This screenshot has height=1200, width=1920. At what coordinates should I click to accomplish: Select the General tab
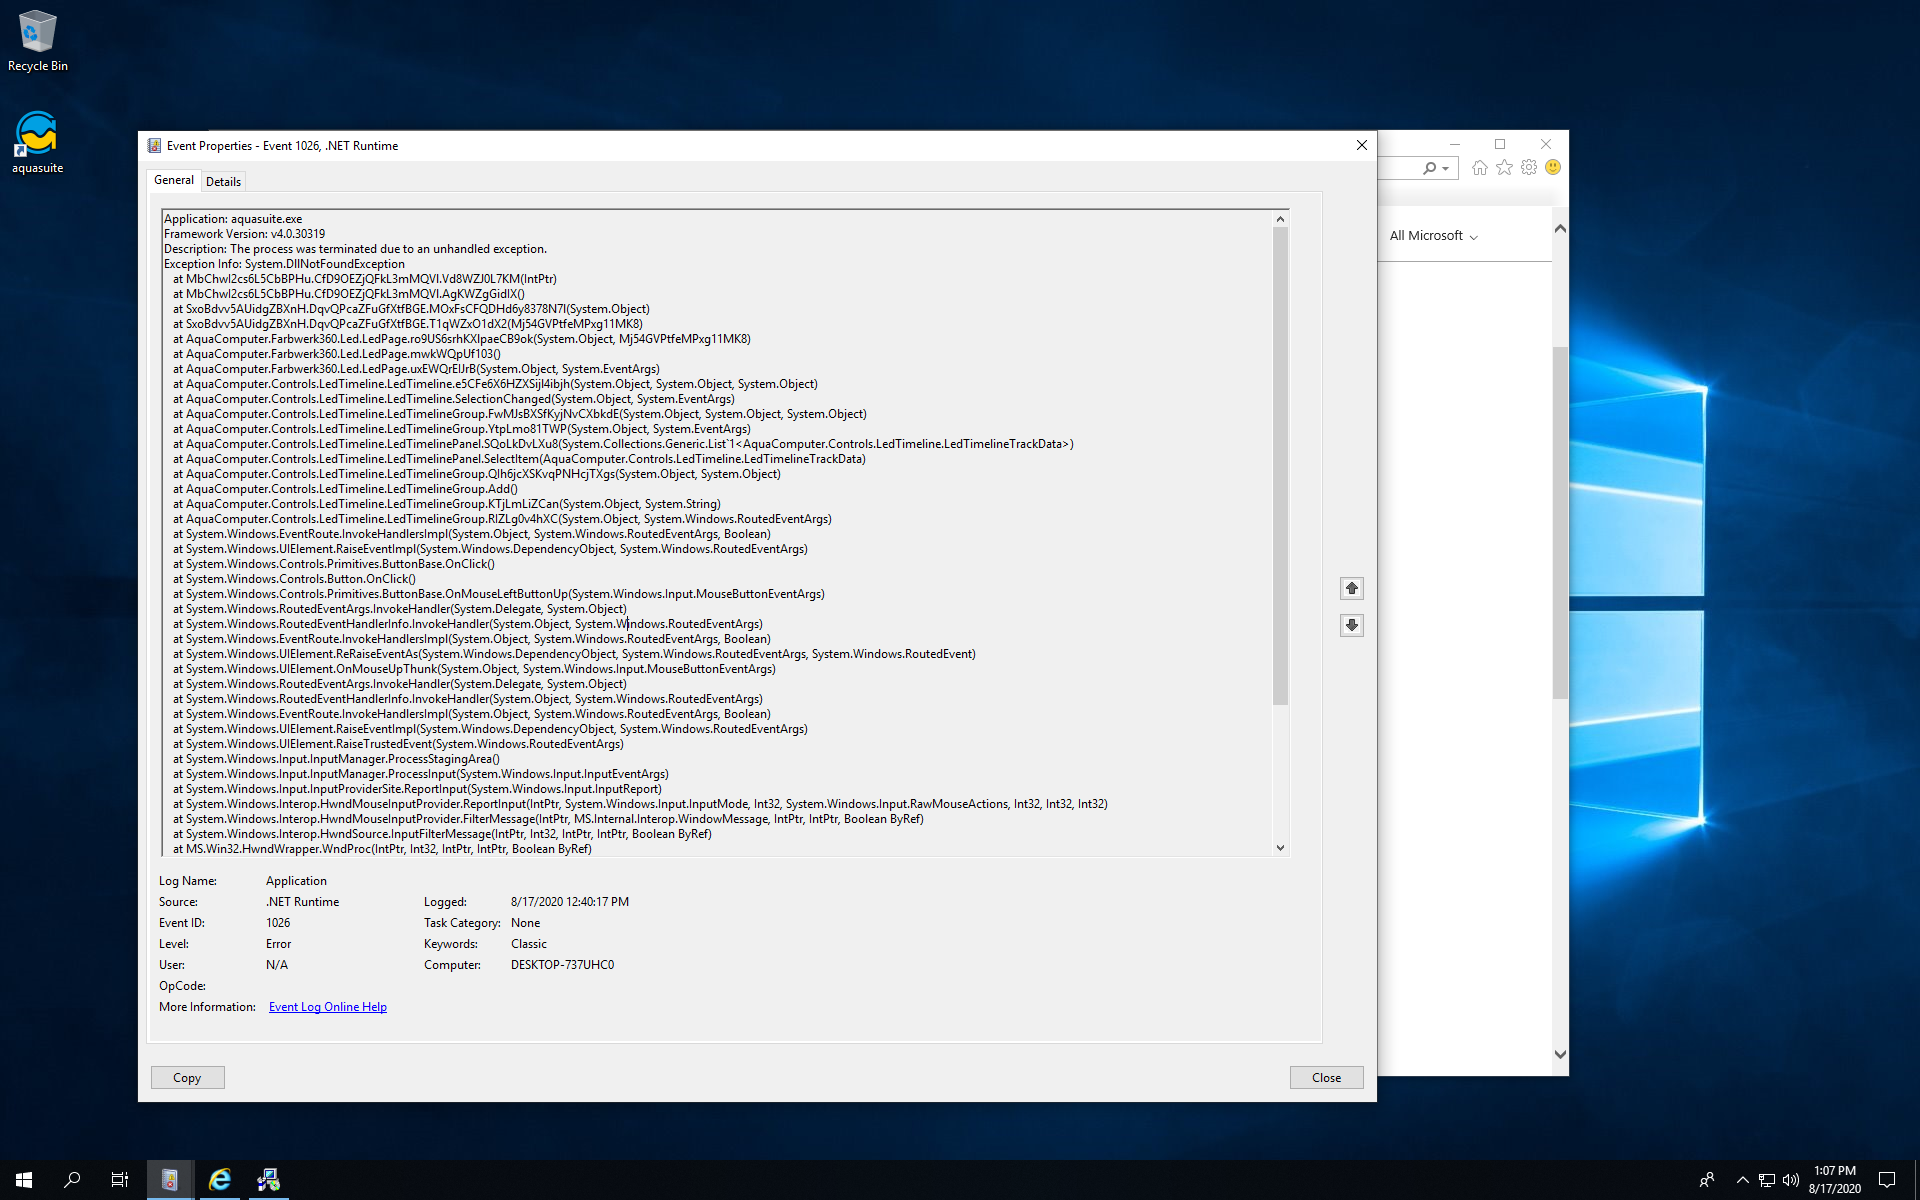pos(174,181)
